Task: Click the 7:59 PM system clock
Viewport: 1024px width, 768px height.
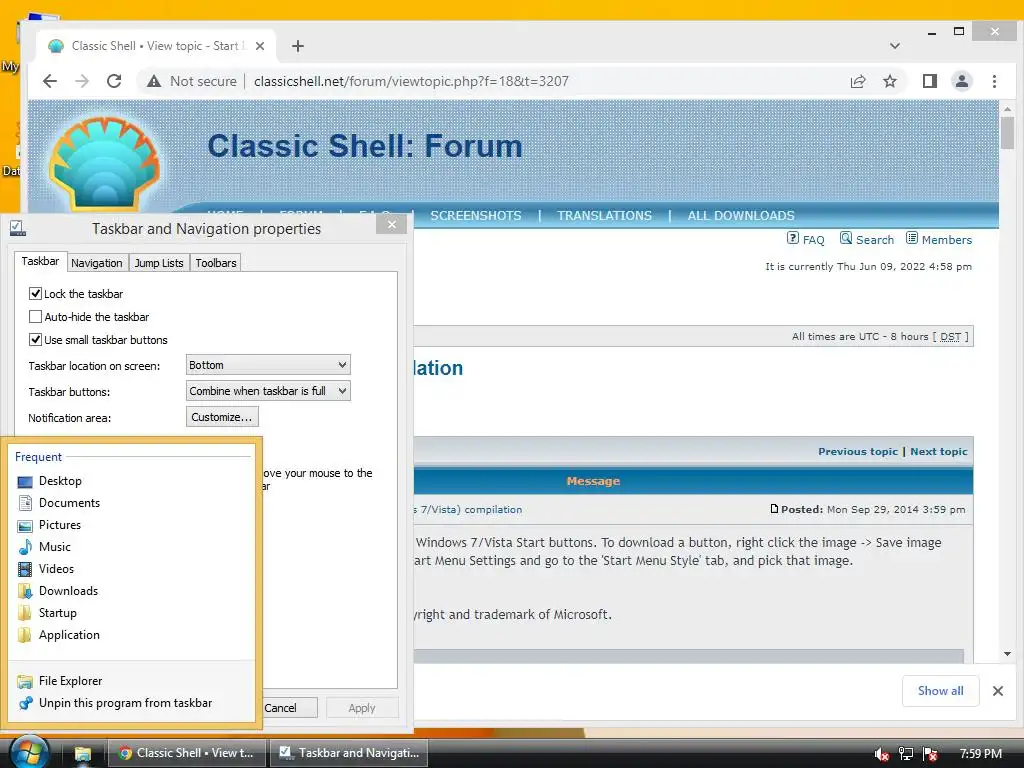Action: (981, 754)
